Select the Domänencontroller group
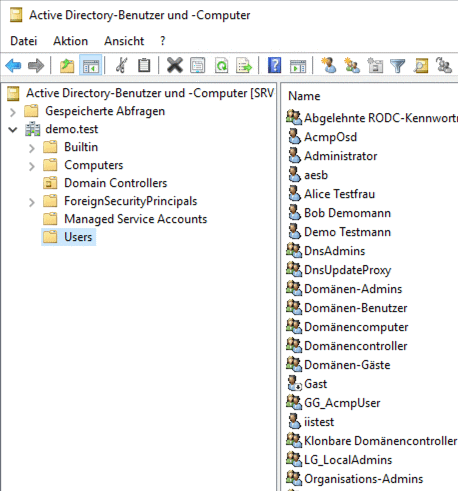458x491 pixels. 356,346
